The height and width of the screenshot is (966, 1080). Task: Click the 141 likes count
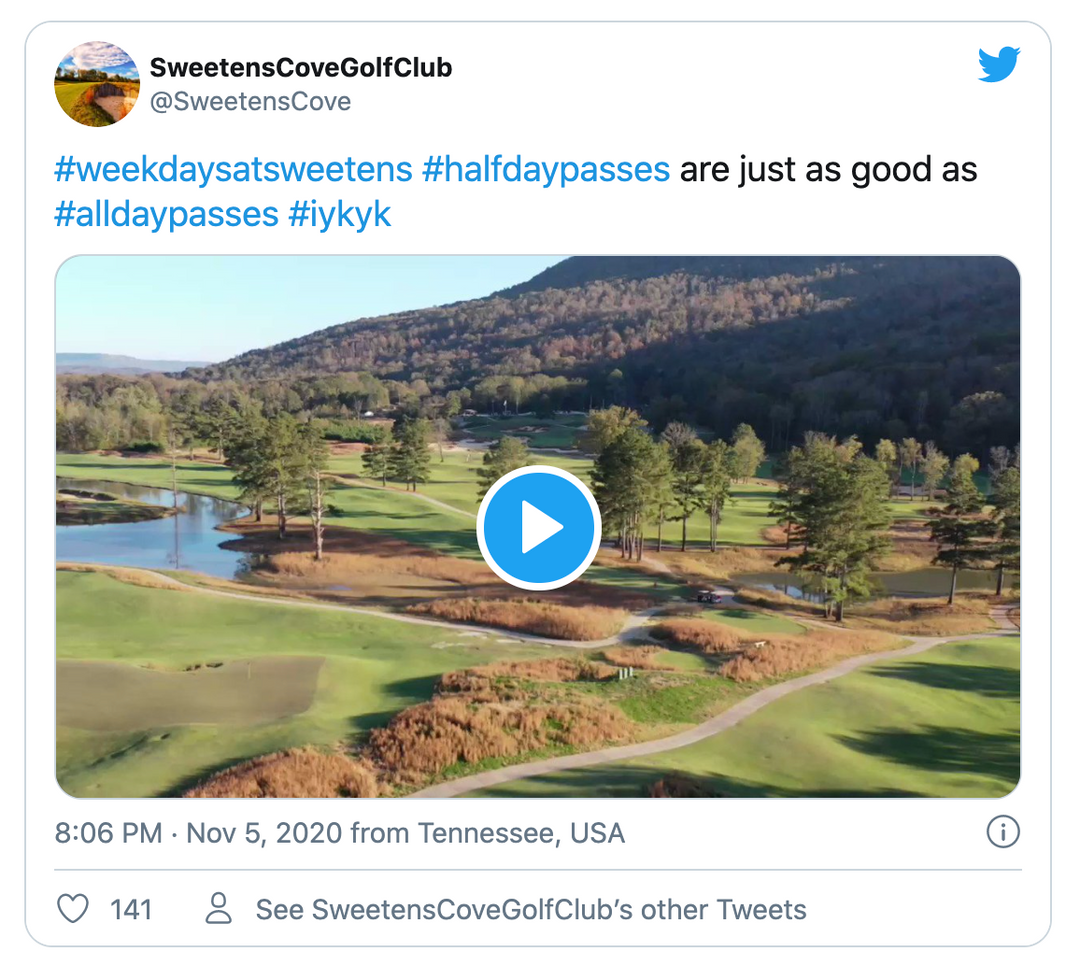coord(131,910)
